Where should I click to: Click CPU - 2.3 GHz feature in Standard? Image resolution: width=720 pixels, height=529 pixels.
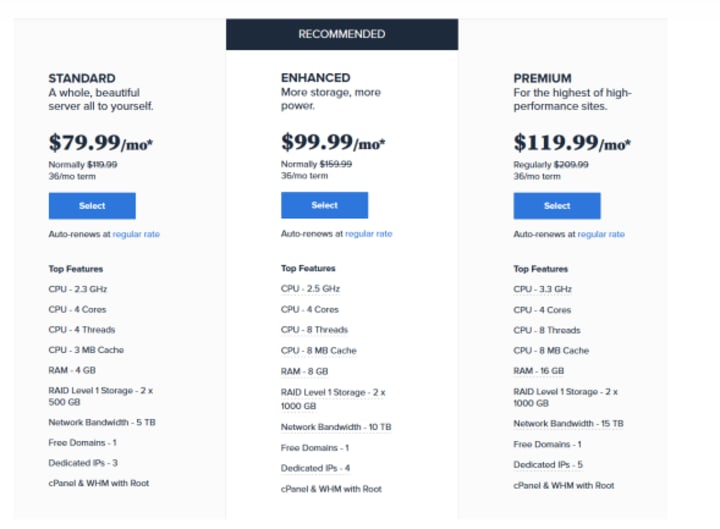(x=78, y=289)
